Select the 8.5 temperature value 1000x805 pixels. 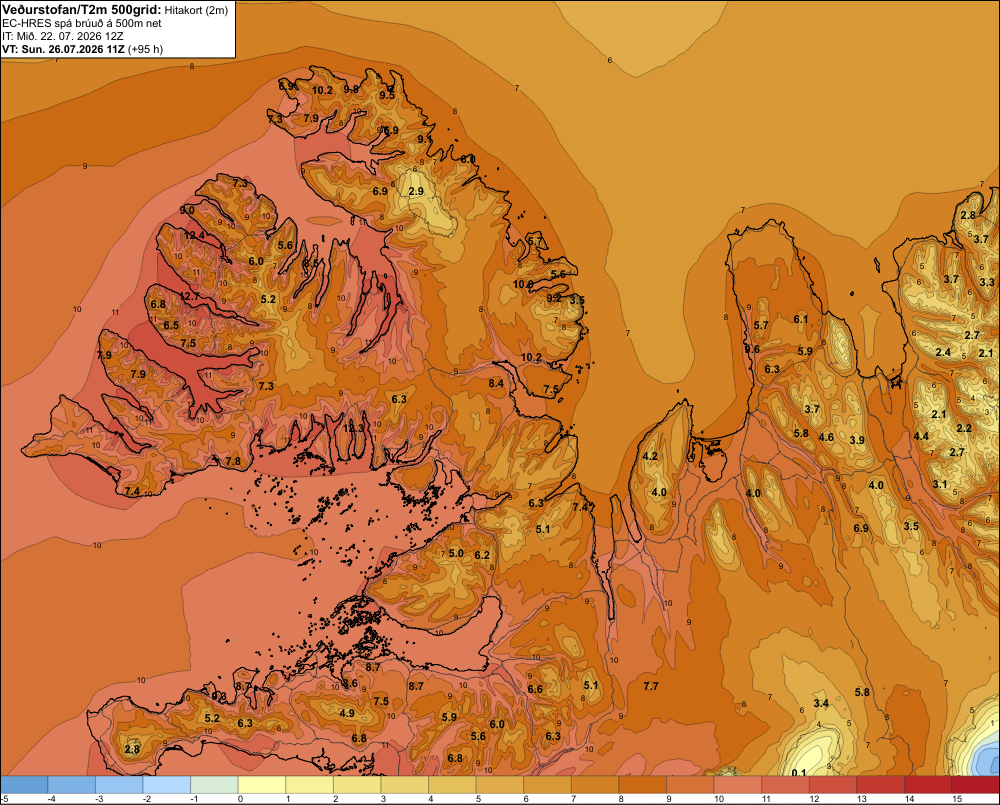(311, 263)
